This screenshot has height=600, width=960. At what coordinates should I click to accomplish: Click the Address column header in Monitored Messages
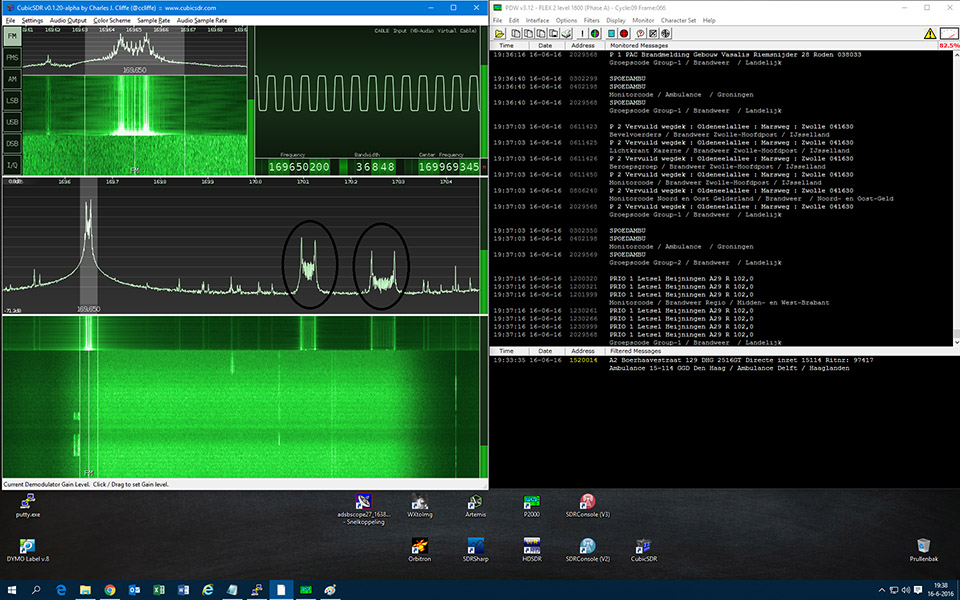582,45
